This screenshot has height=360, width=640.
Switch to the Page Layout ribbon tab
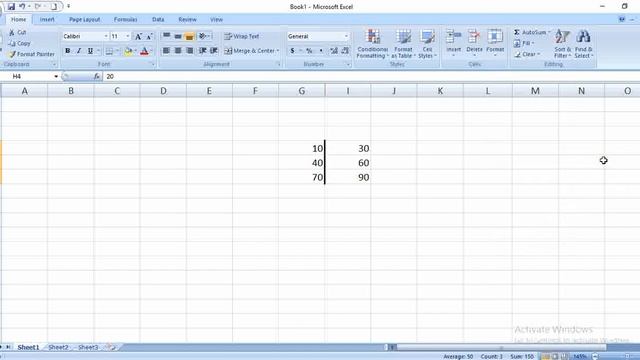(84, 19)
